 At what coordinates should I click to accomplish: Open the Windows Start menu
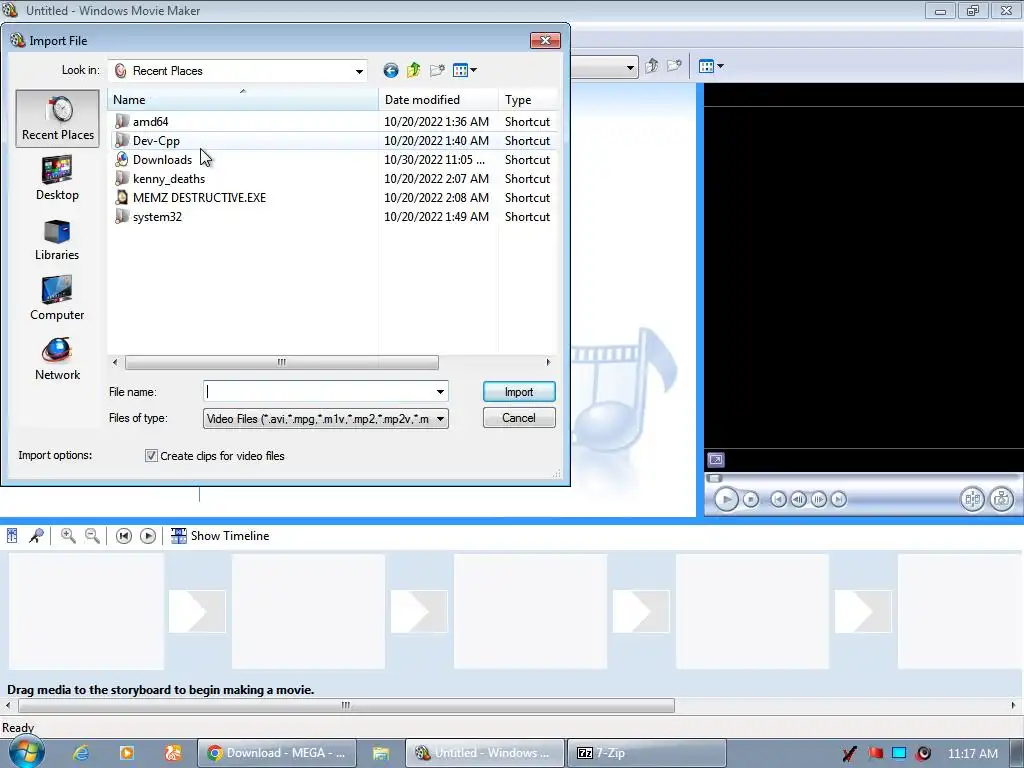point(26,752)
